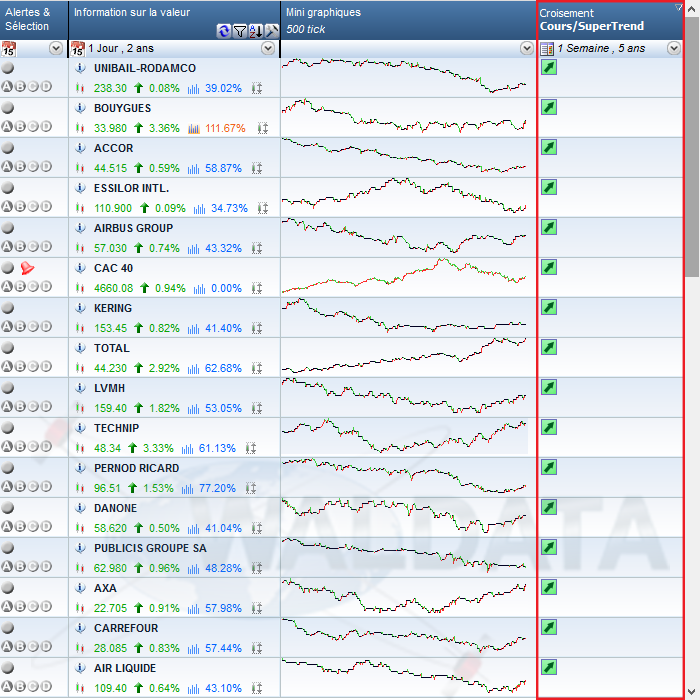Viewport: 700px width, 700px height.
Task: Click the corner triangle on the Croisement column header
Action: coord(678,7)
